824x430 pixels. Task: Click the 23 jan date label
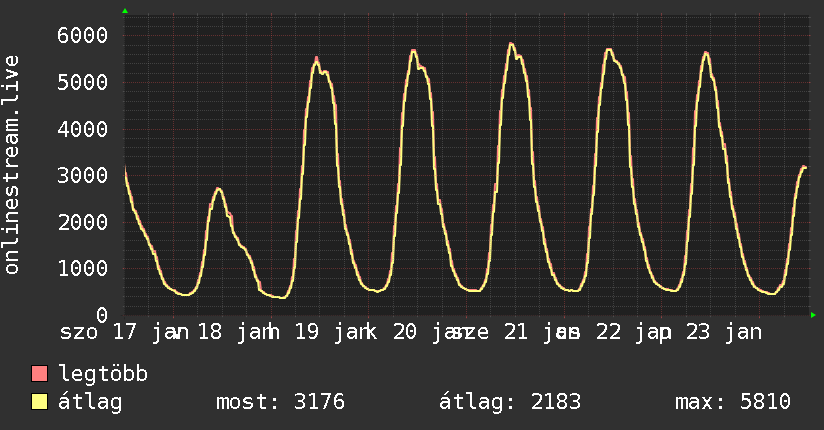724,333
